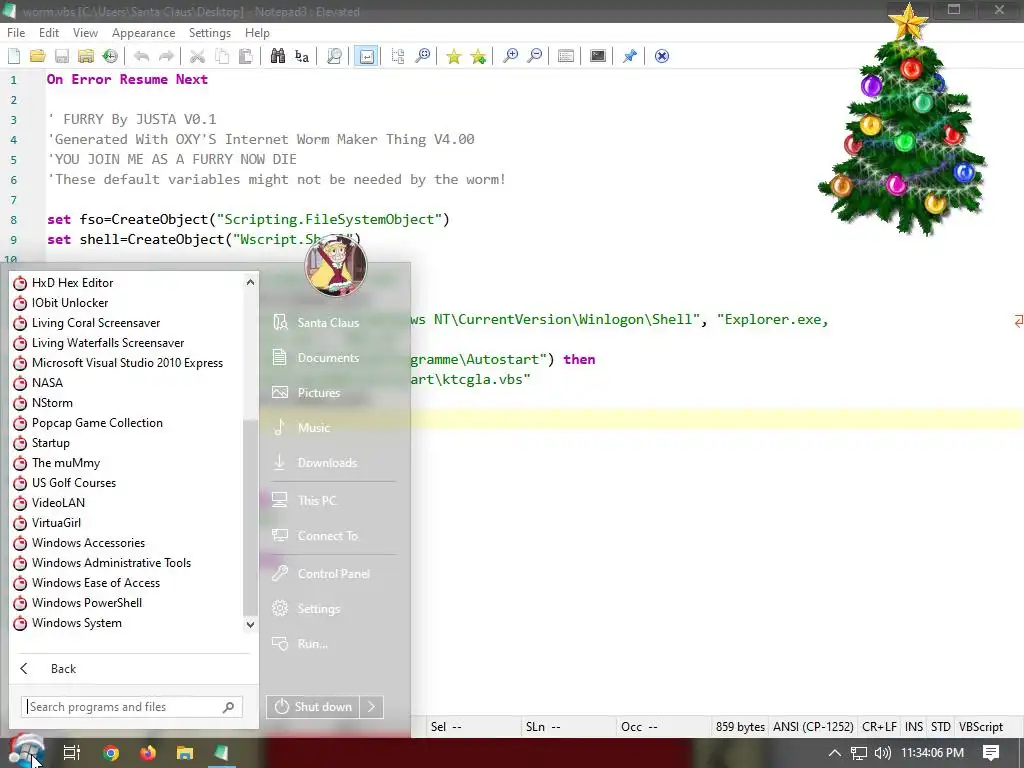The image size is (1024, 768).
Task: Expand Microsoft Visual Studio 2010 Express
Action: pos(126,363)
